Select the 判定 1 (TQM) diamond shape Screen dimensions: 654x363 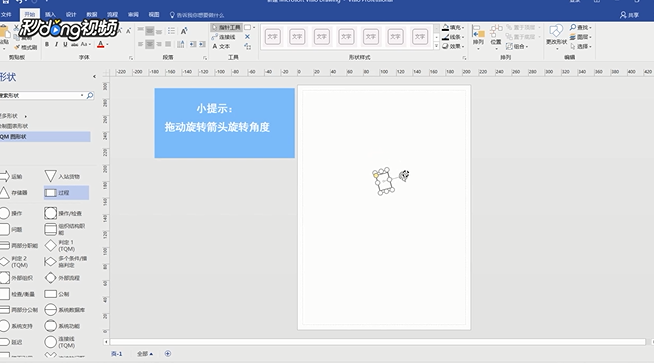pyautogui.click(x=60, y=245)
